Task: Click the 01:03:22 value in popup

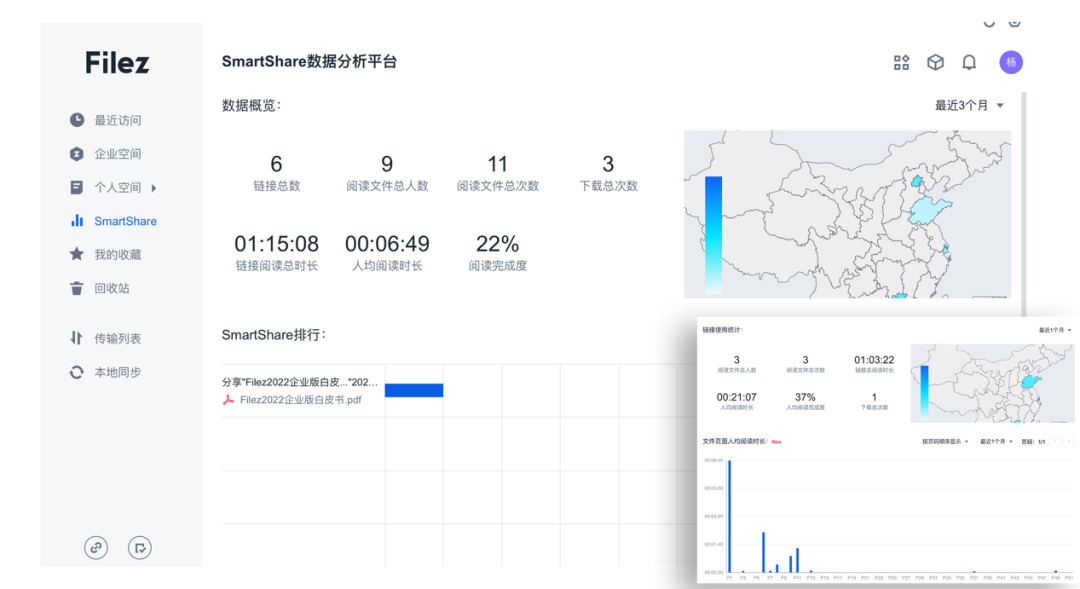Action: tap(874, 360)
